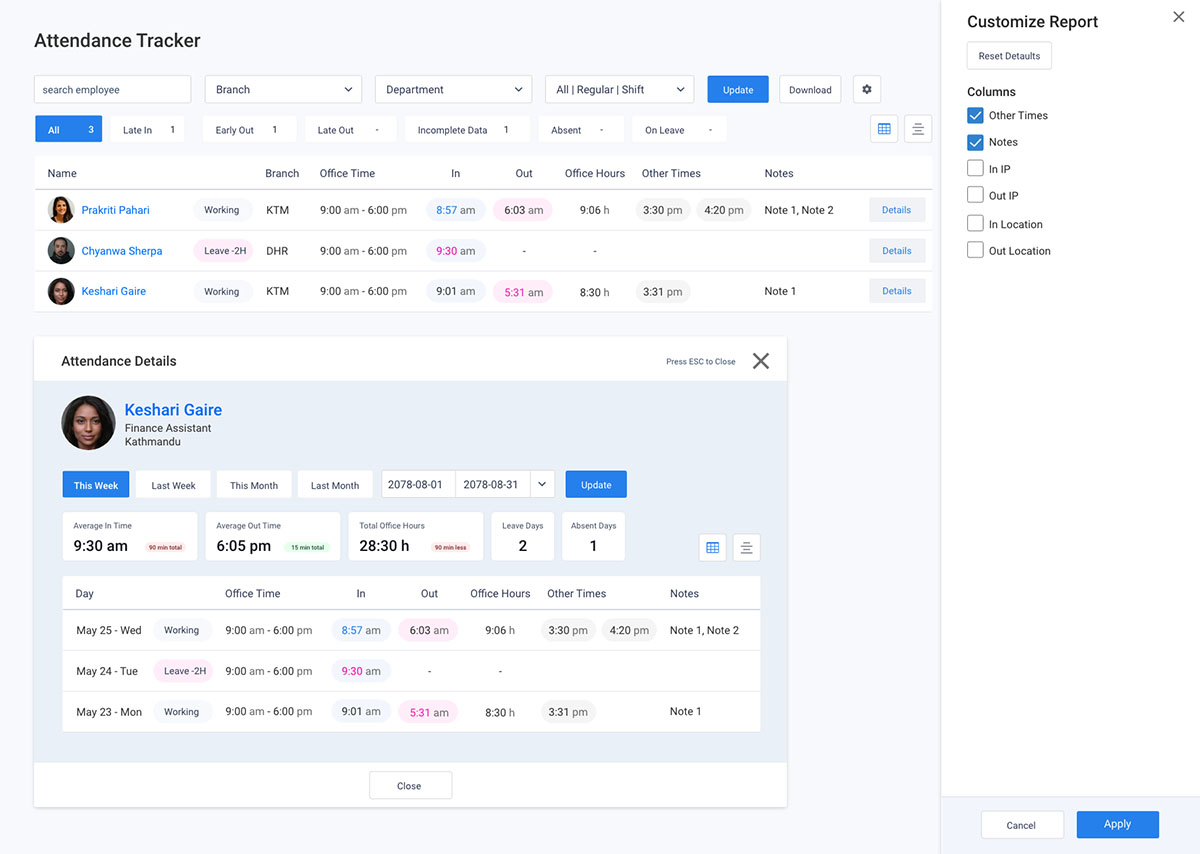This screenshot has height=854, width=1200.
Task: Check the Out Location column
Action: [x=975, y=250]
